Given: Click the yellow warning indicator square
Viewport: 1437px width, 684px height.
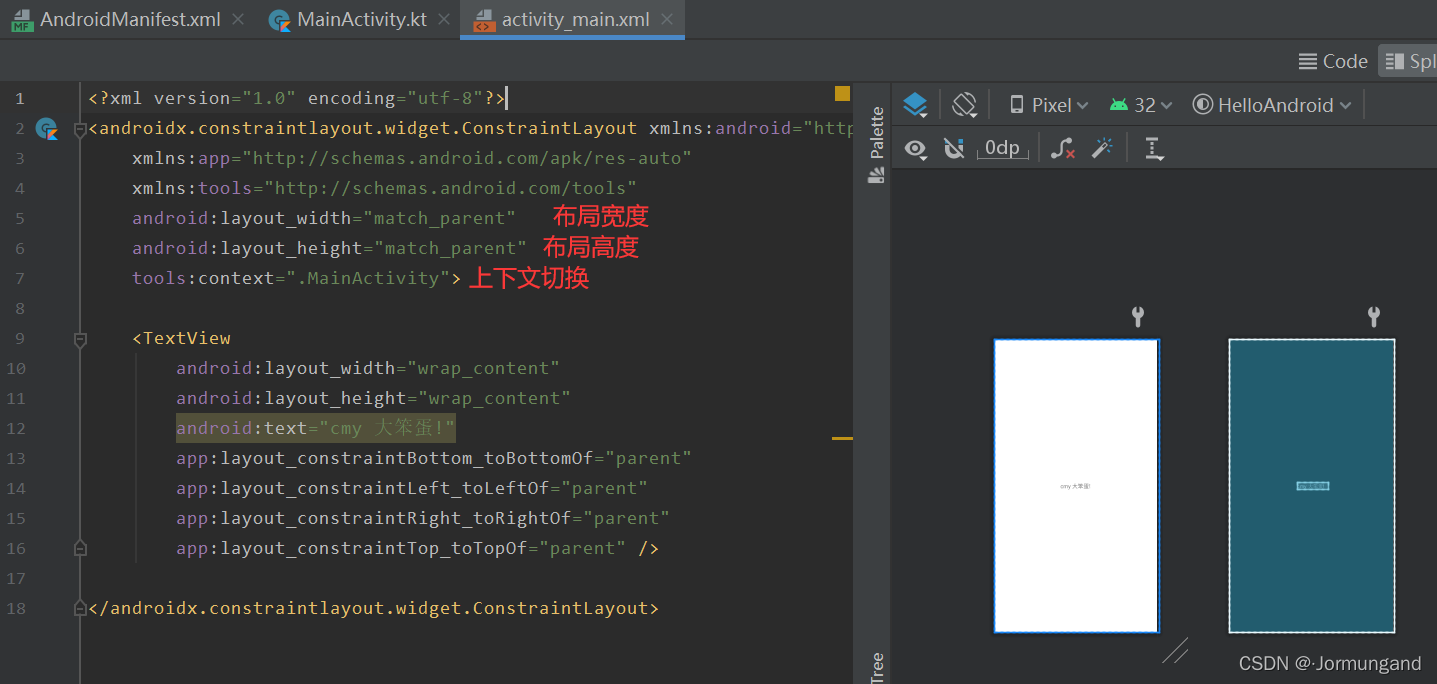Looking at the screenshot, I should click(842, 94).
